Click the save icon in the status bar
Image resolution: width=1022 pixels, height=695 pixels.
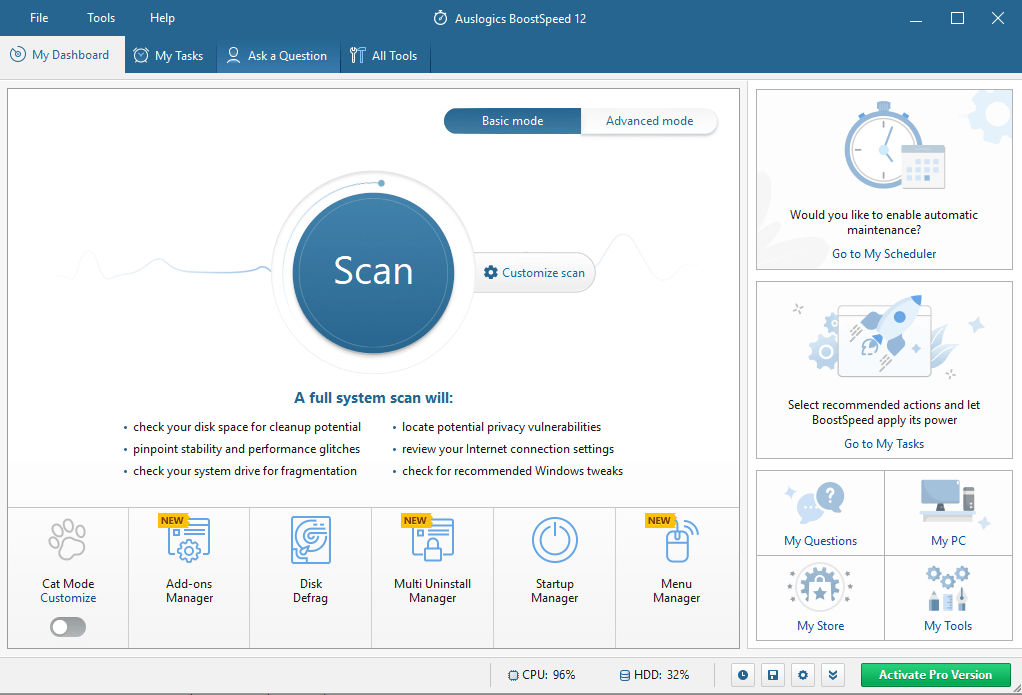(772, 675)
